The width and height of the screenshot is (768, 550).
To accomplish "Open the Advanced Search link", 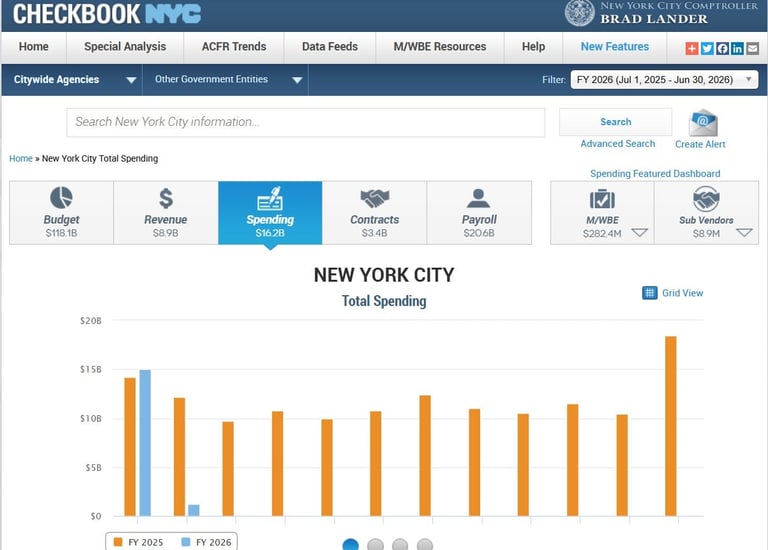I will [618, 143].
